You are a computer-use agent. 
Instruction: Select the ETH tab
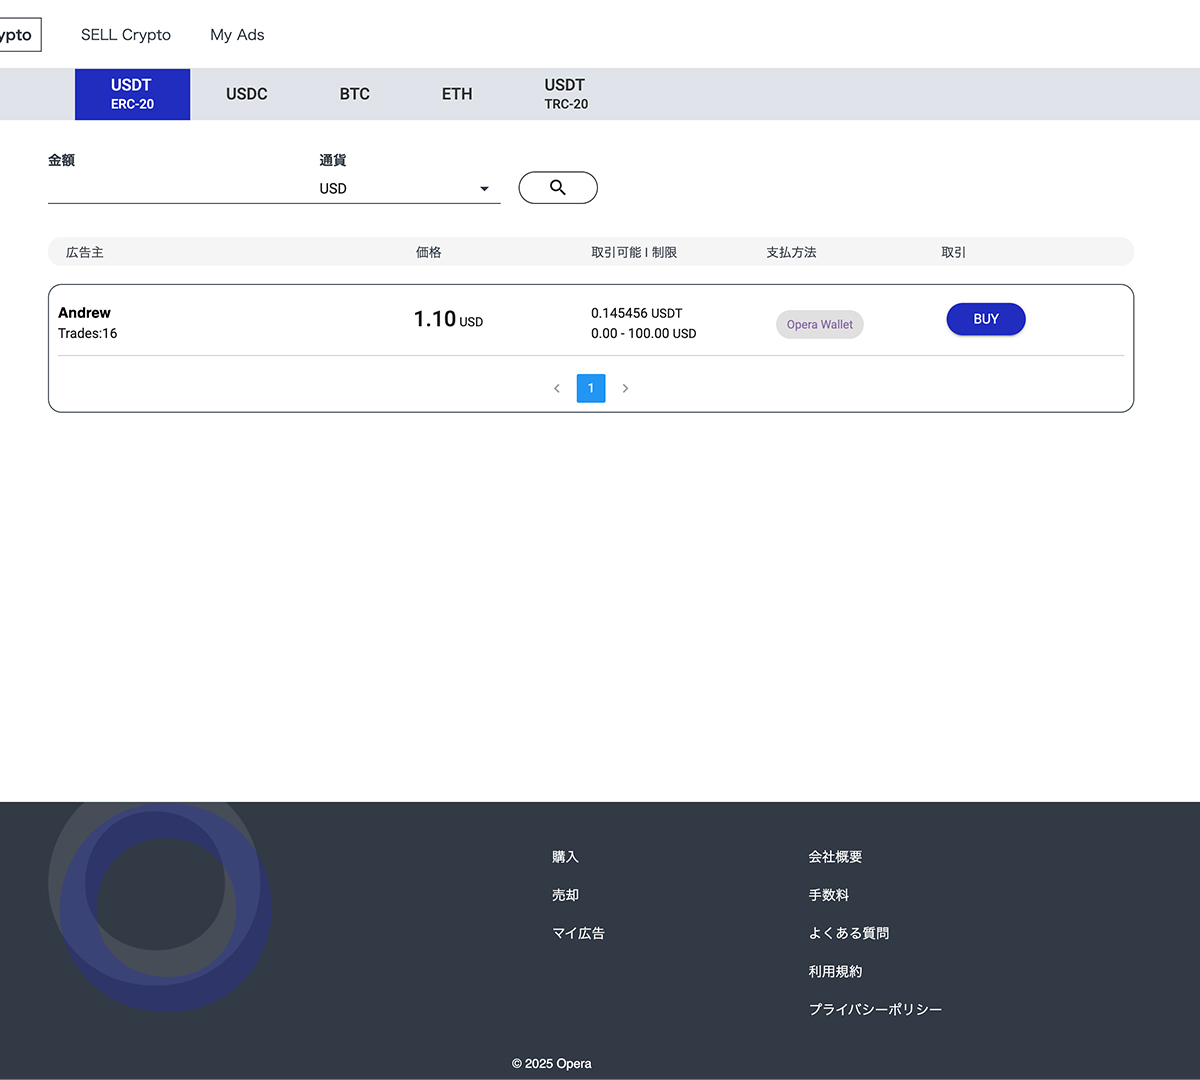[x=457, y=94]
